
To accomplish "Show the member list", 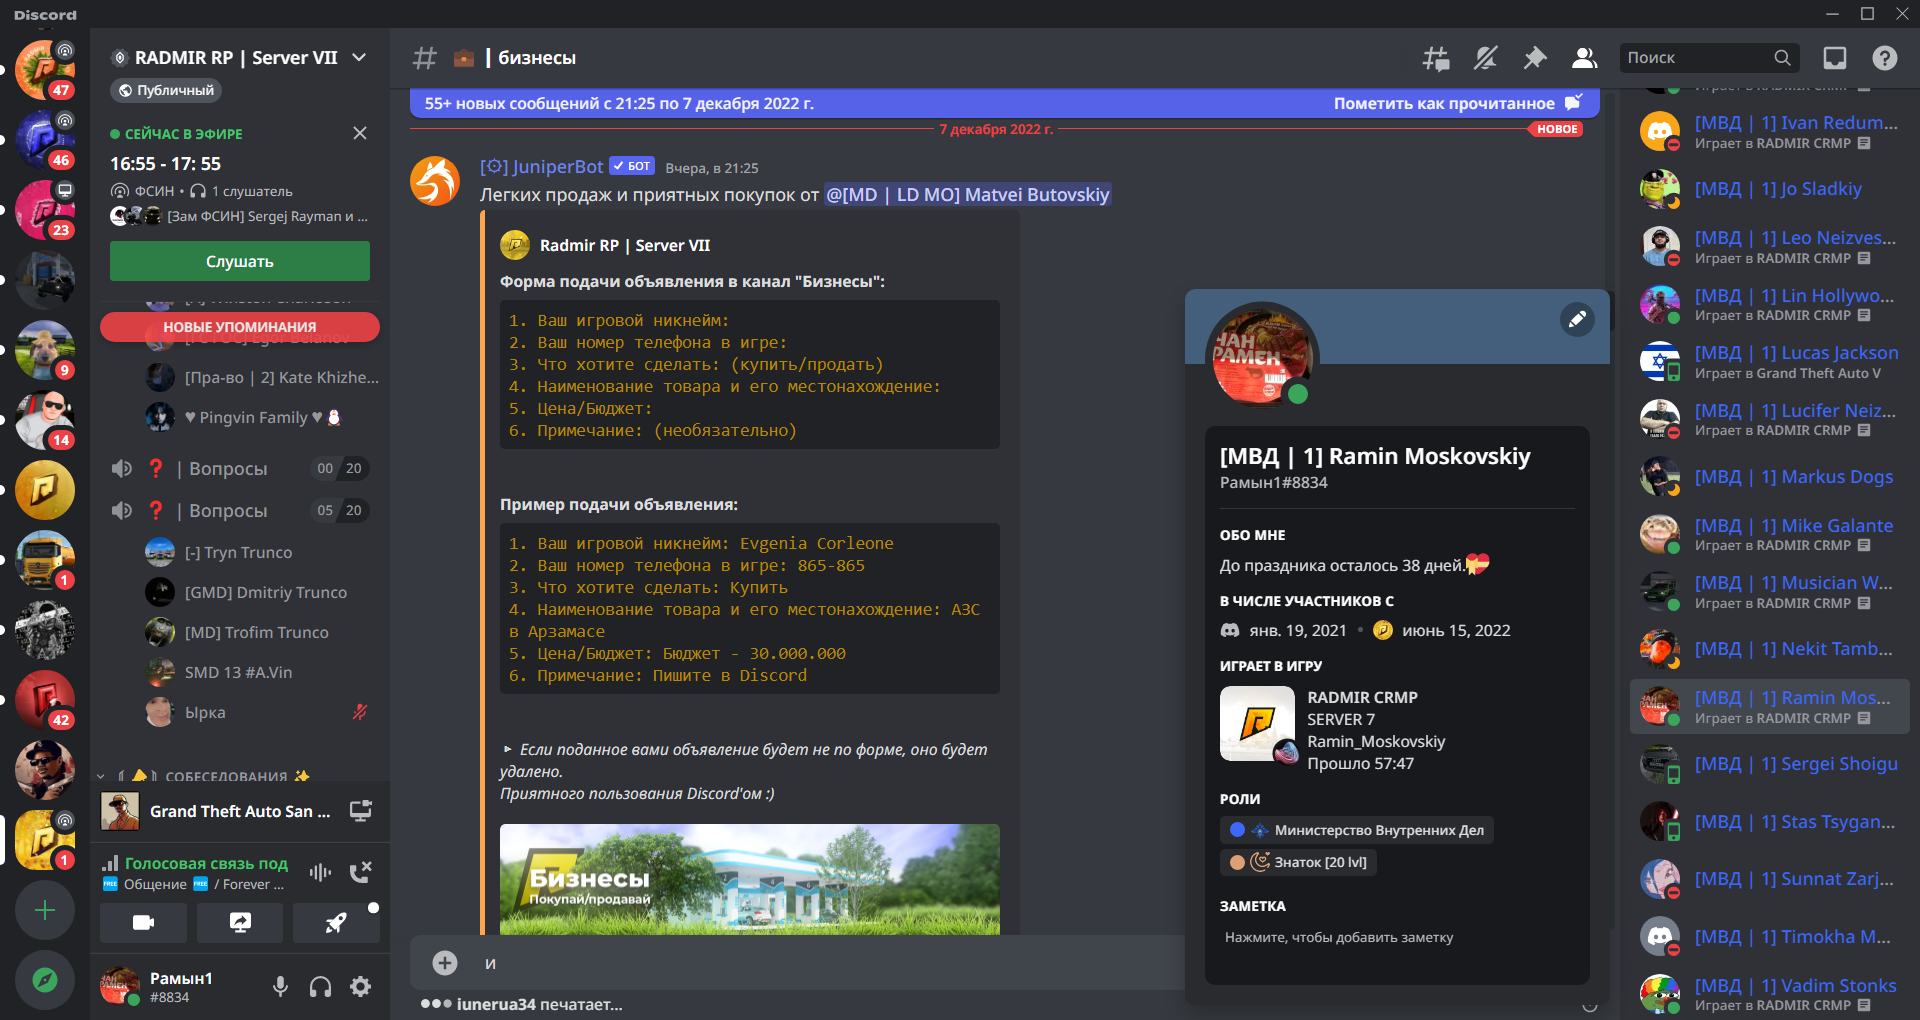I will coord(1584,58).
